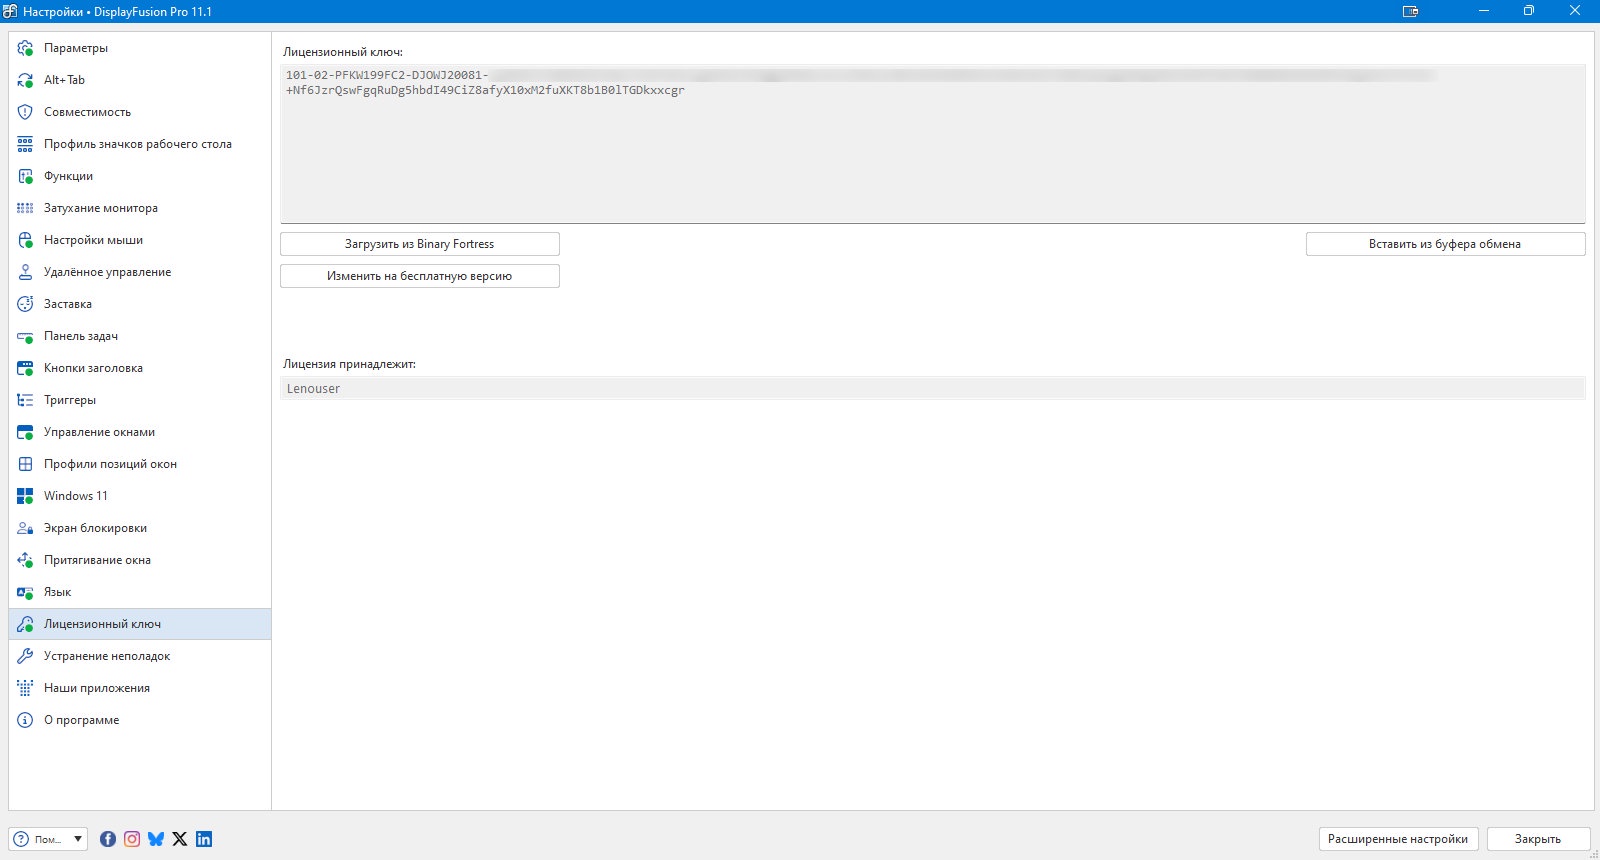Click the Лицензия принадлежит label
Image resolution: width=1600 pixels, height=860 pixels.
pos(349,364)
